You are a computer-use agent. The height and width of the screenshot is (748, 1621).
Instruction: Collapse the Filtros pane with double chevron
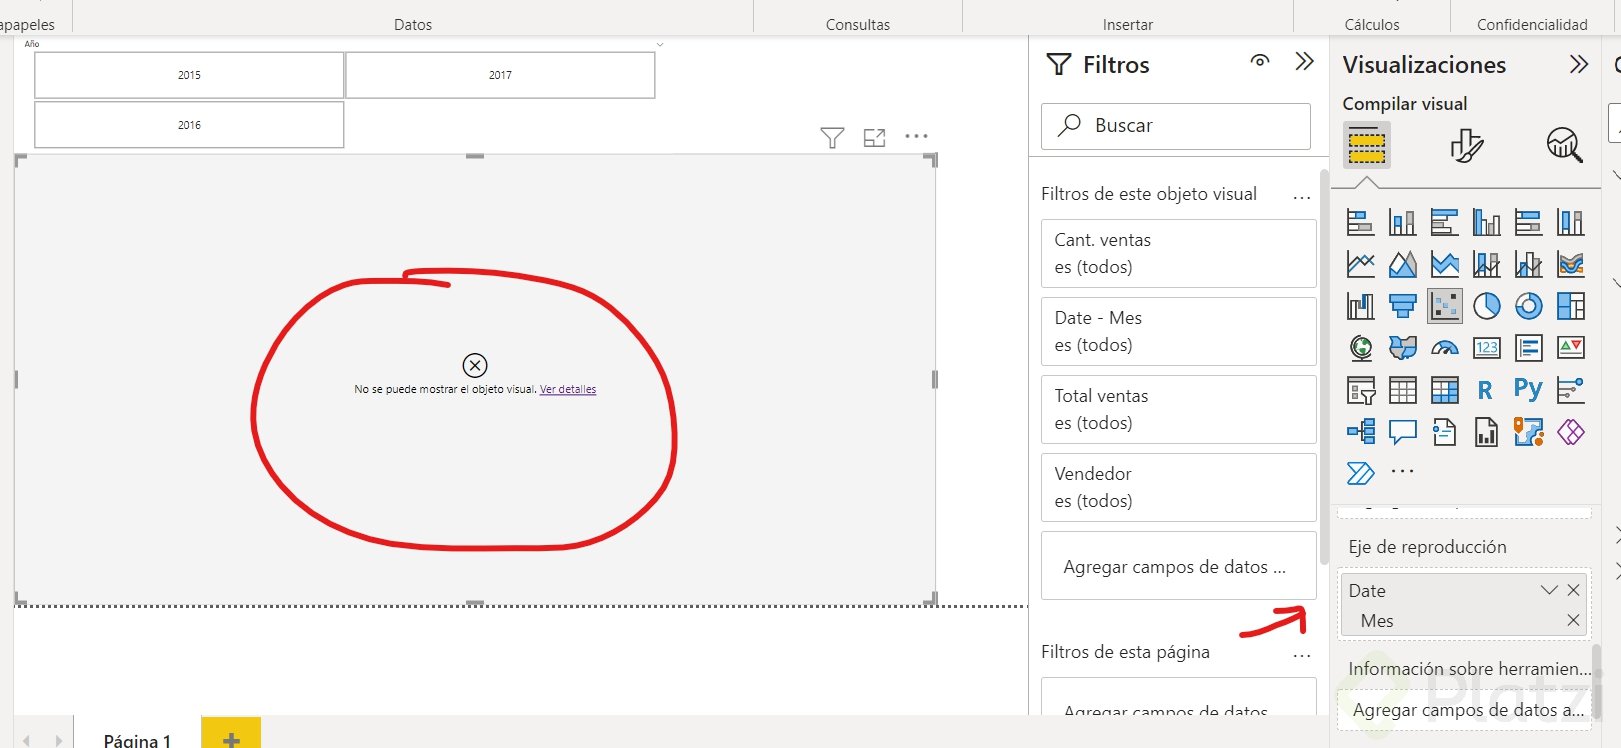pyautogui.click(x=1304, y=61)
